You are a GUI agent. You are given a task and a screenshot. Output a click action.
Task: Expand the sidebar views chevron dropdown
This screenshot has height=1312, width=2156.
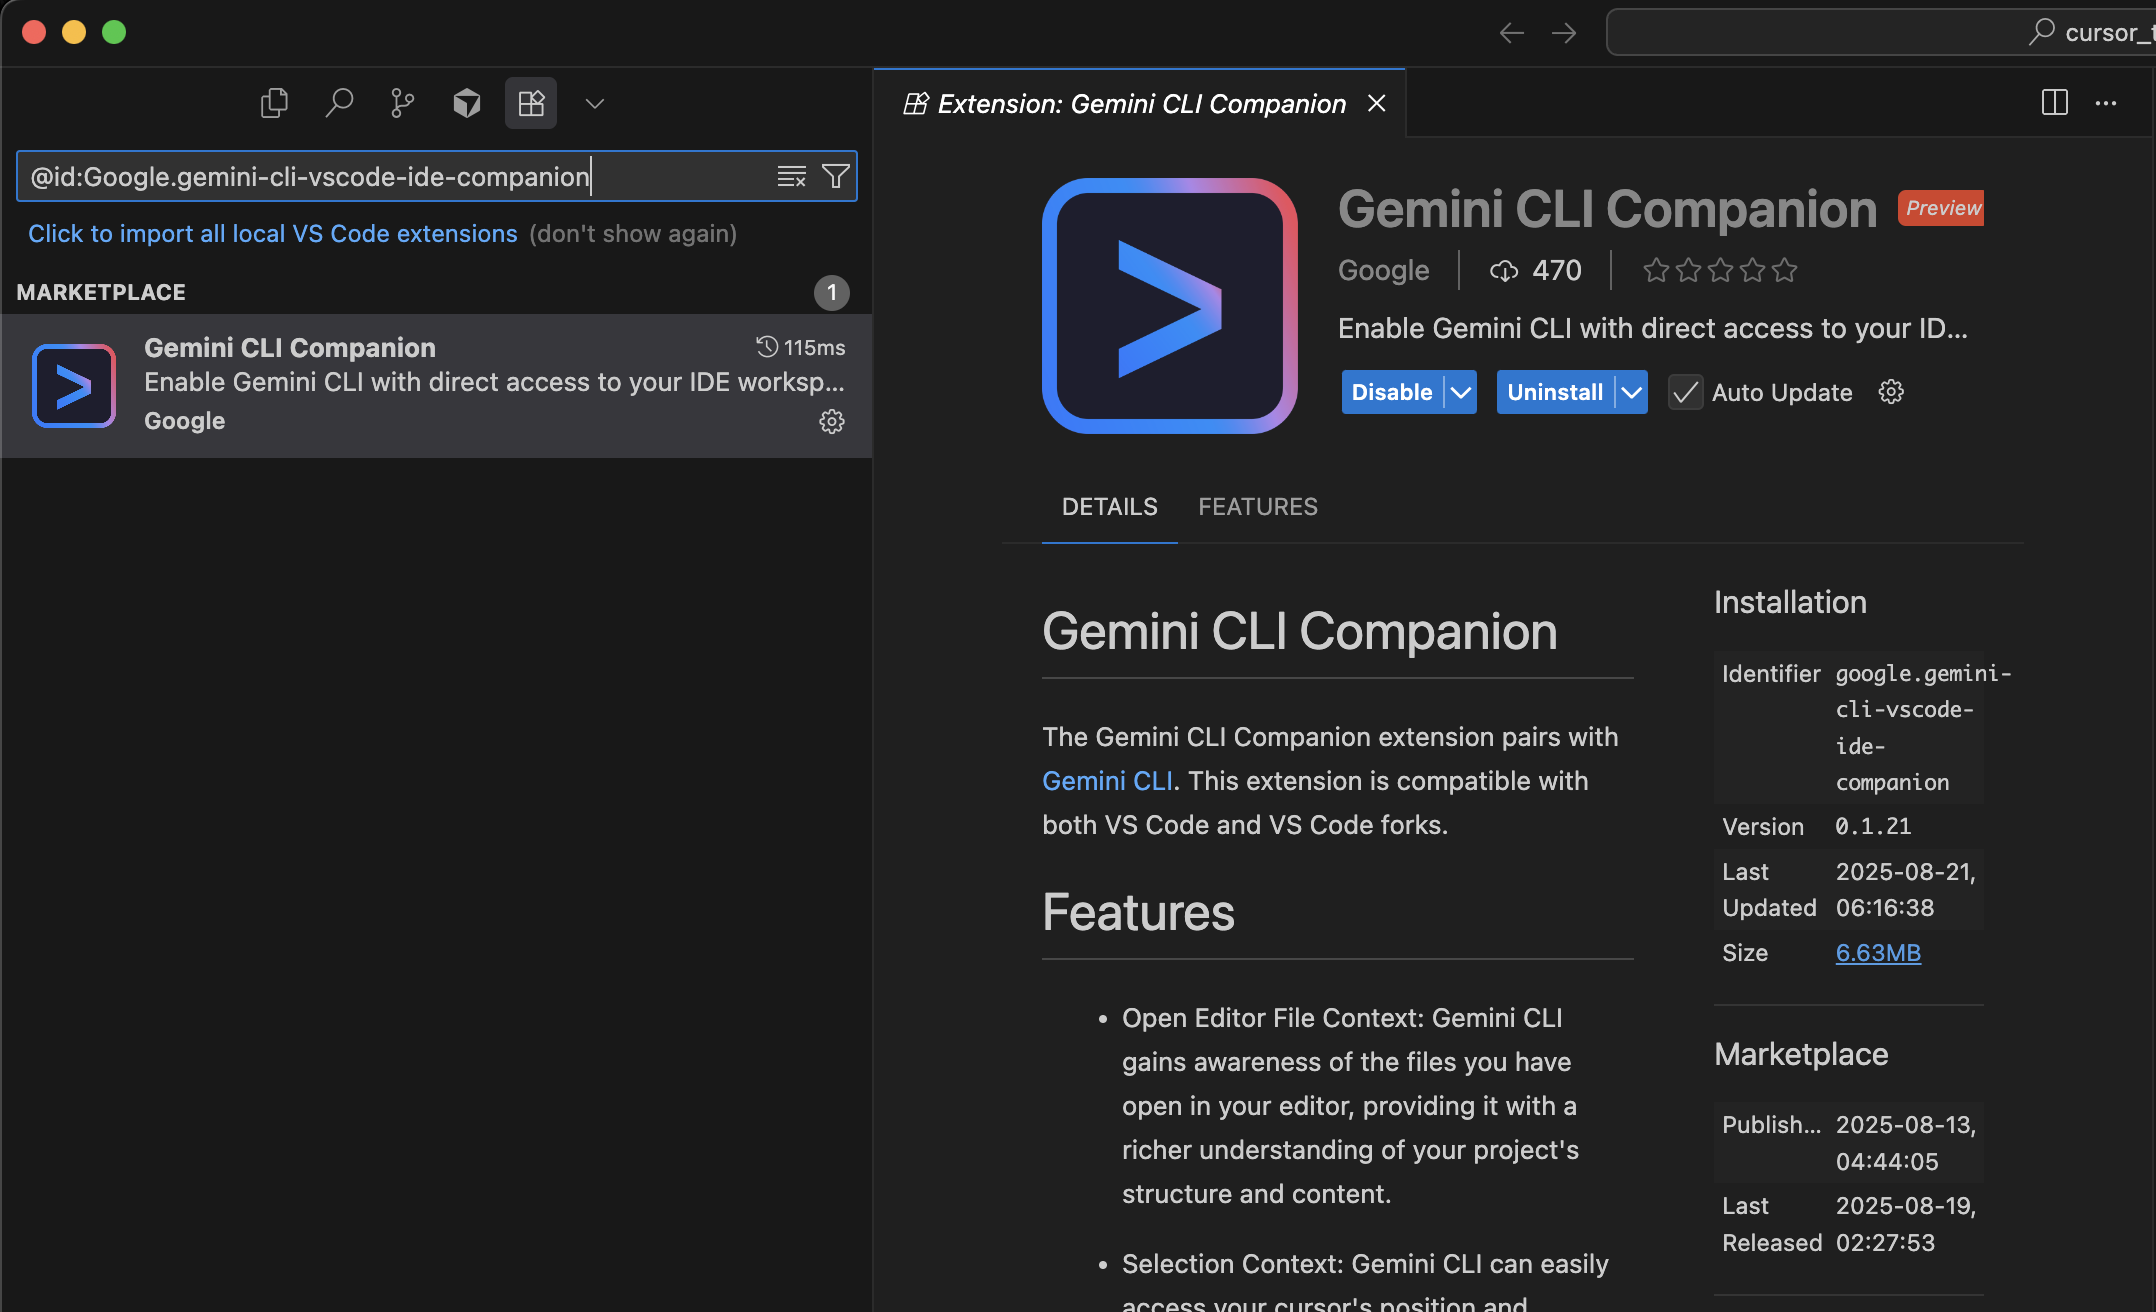tap(595, 103)
